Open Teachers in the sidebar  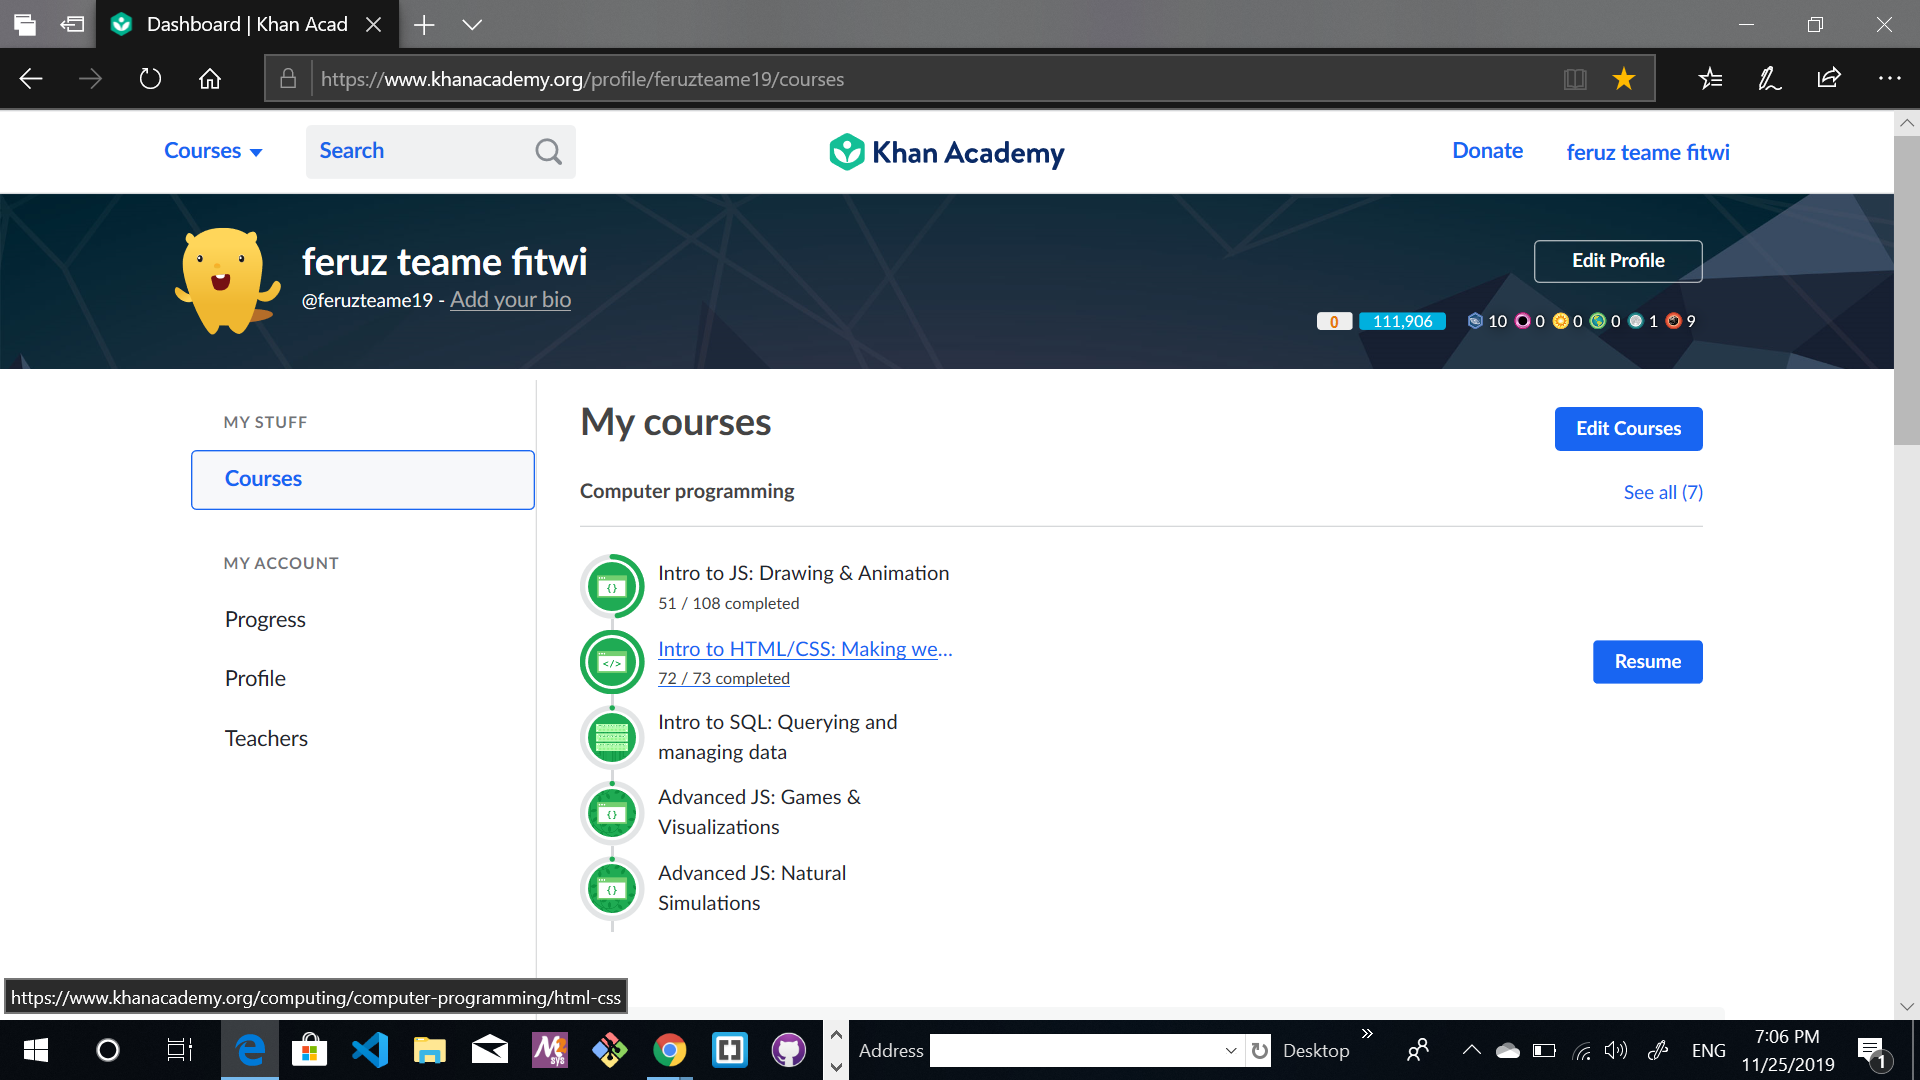tap(266, 739)
